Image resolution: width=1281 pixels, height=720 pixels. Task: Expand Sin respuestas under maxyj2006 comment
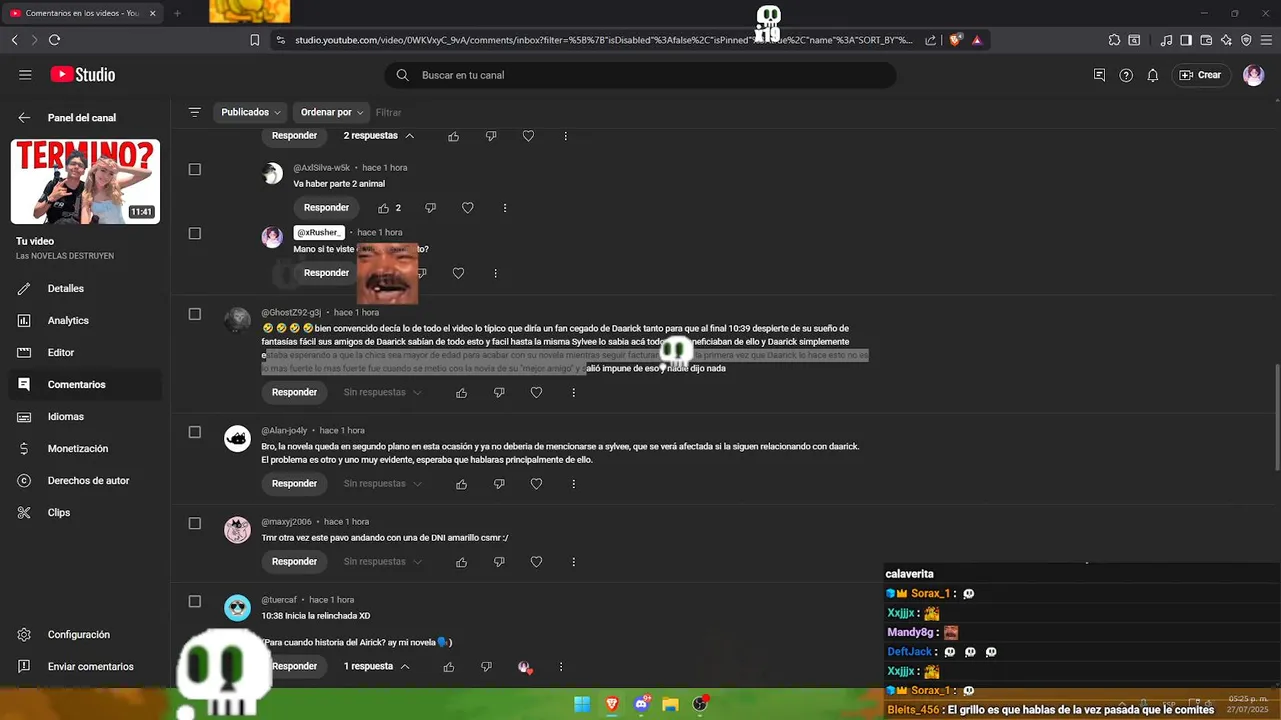[382, 561]
